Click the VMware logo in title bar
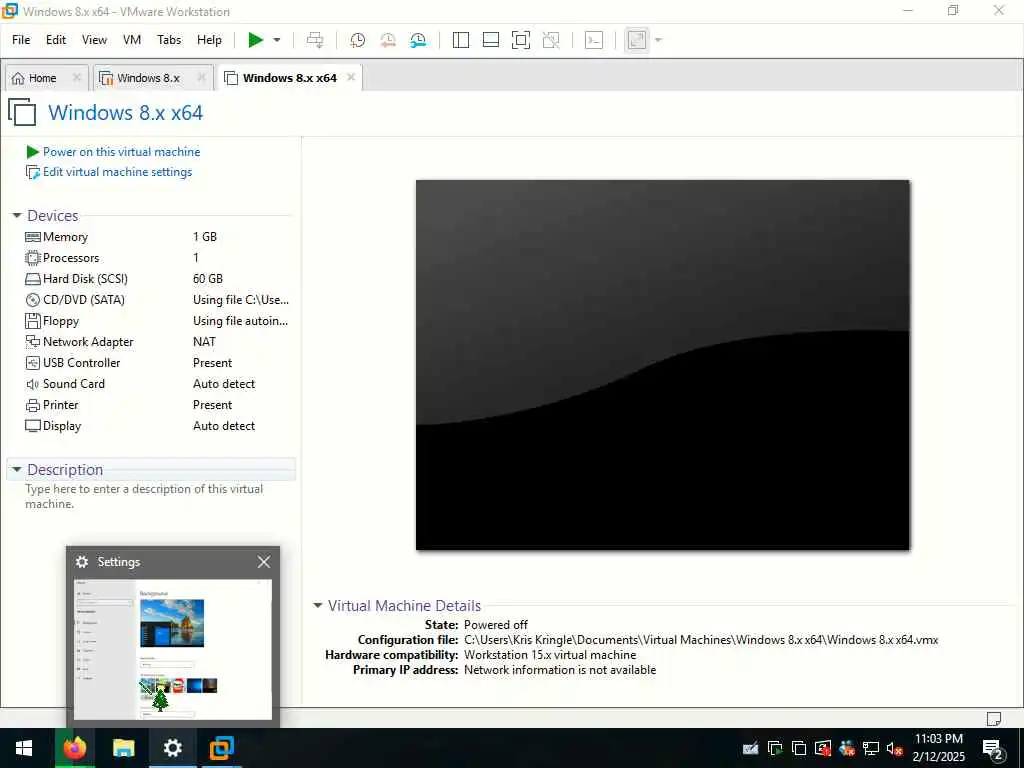 pos(10,10)
